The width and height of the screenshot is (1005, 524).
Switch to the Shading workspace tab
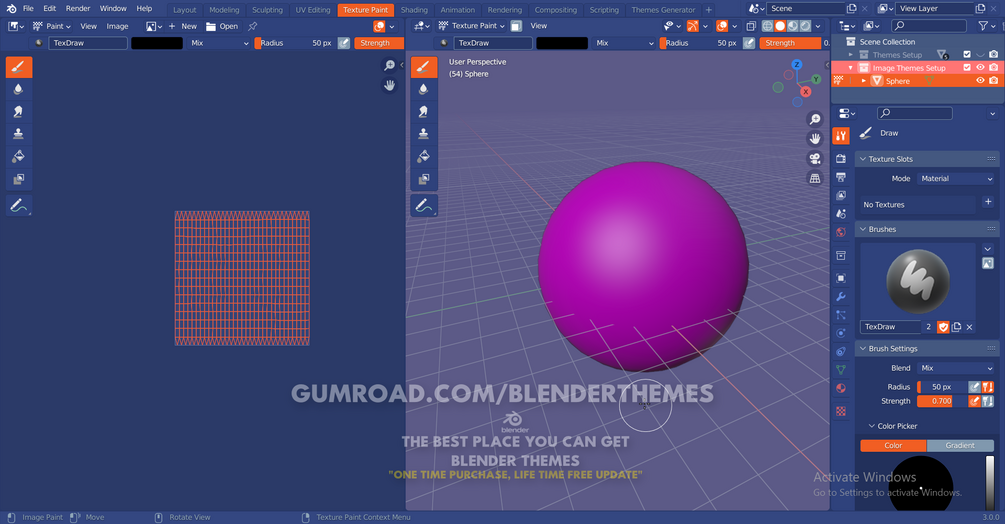[414, 10]
